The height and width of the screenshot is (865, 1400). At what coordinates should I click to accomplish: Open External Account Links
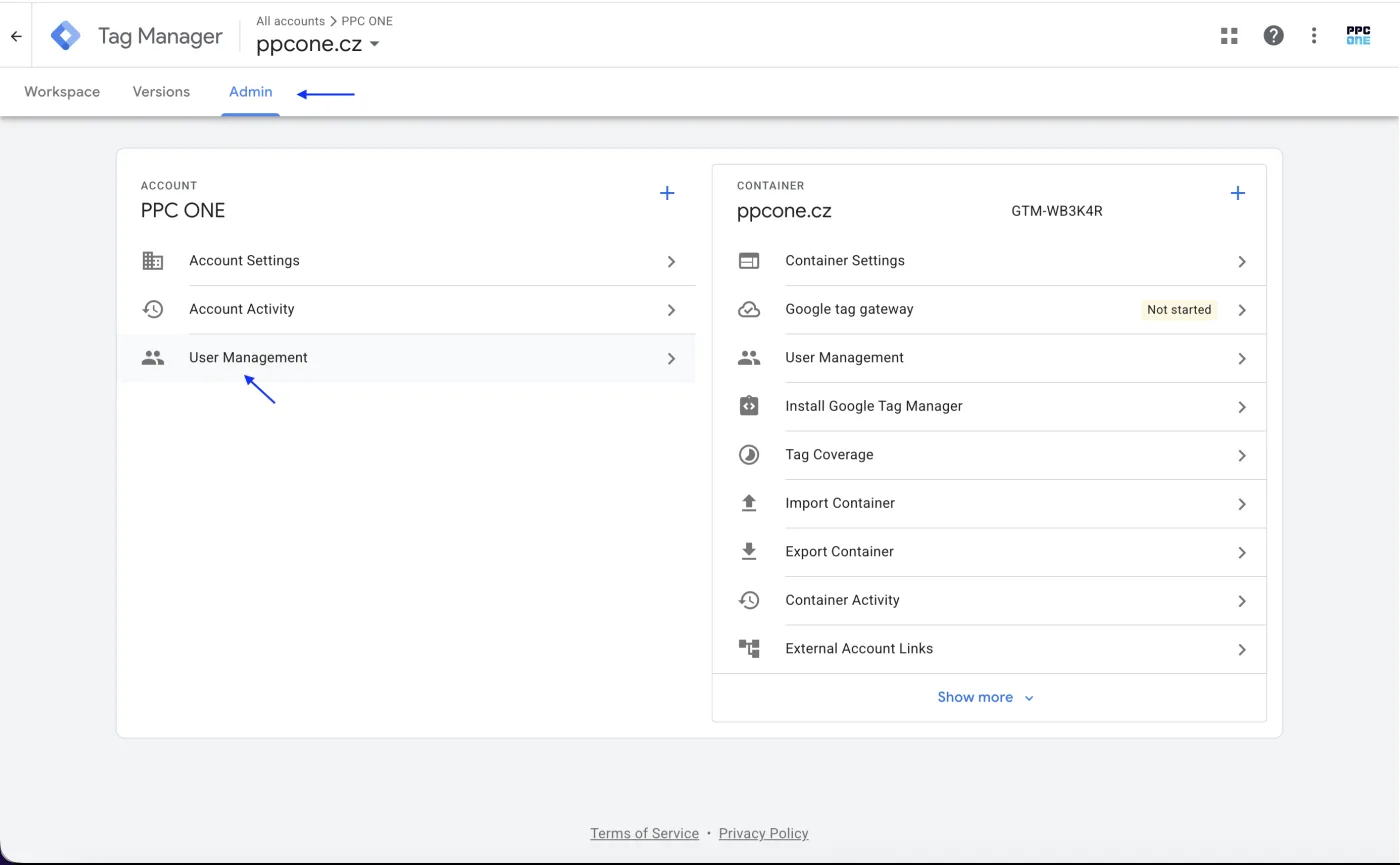coord(990,648)
